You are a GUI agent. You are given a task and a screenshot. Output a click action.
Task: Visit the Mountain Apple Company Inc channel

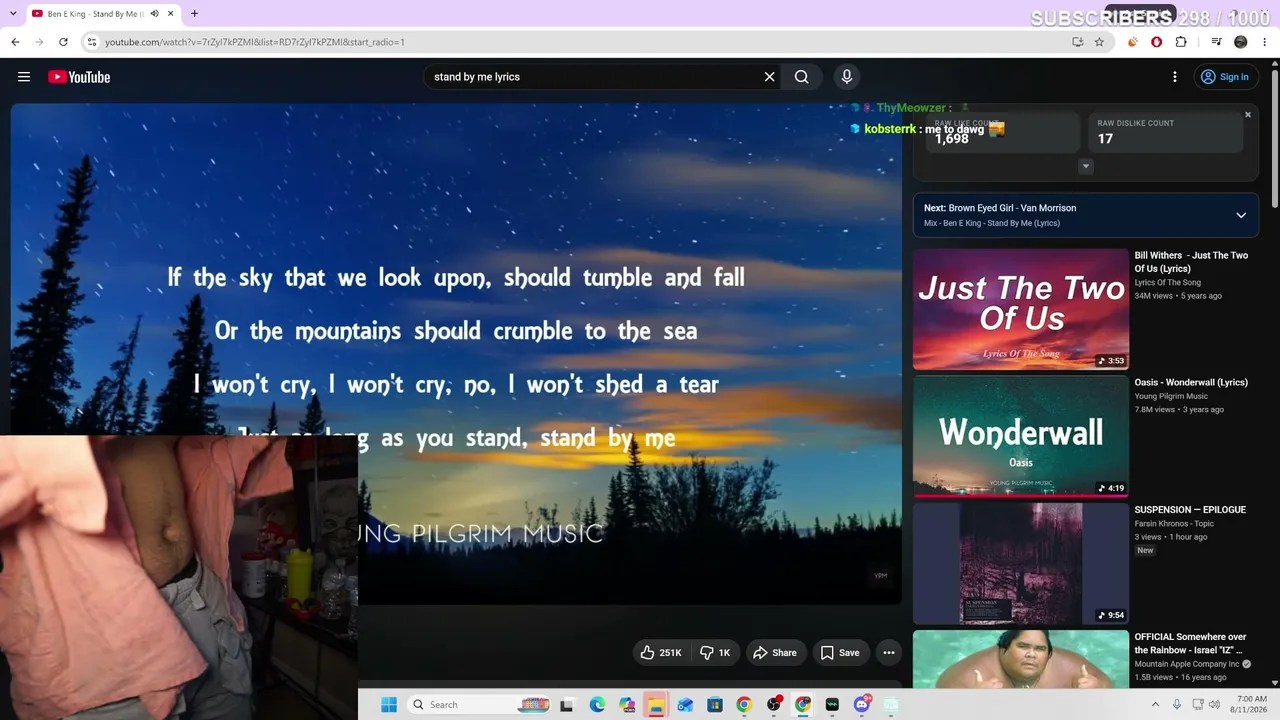(x=1187, y=664)
